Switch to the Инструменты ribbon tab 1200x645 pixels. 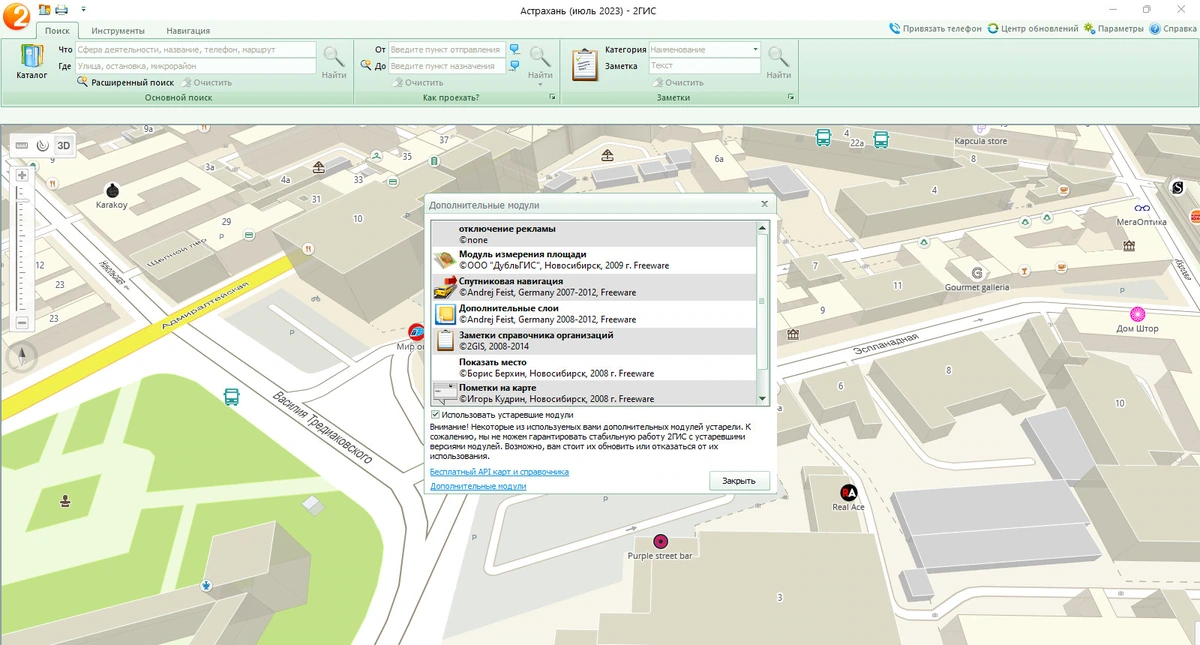116,30
